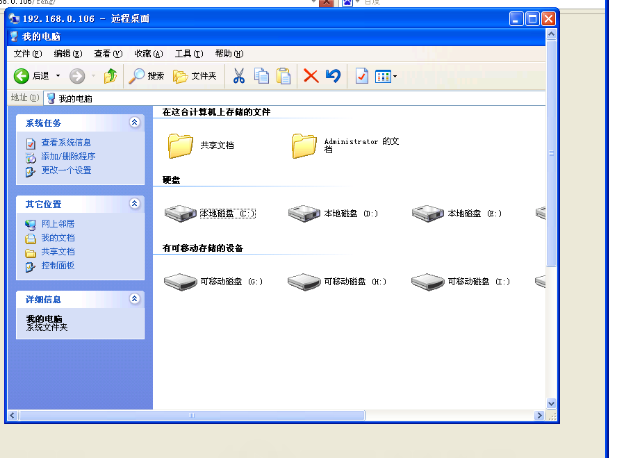Open the Views dropdown in toolbar

click(385, 76)
